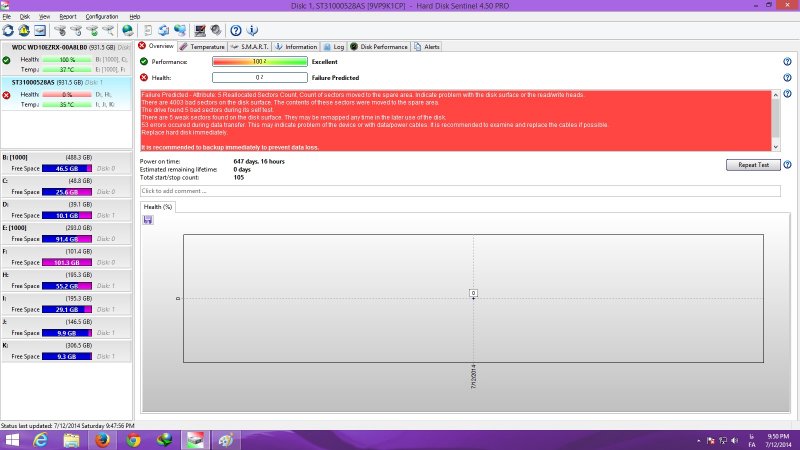Select the Health (%) graph tab
This screenshot has width=800, height=450.
(158, 207)
